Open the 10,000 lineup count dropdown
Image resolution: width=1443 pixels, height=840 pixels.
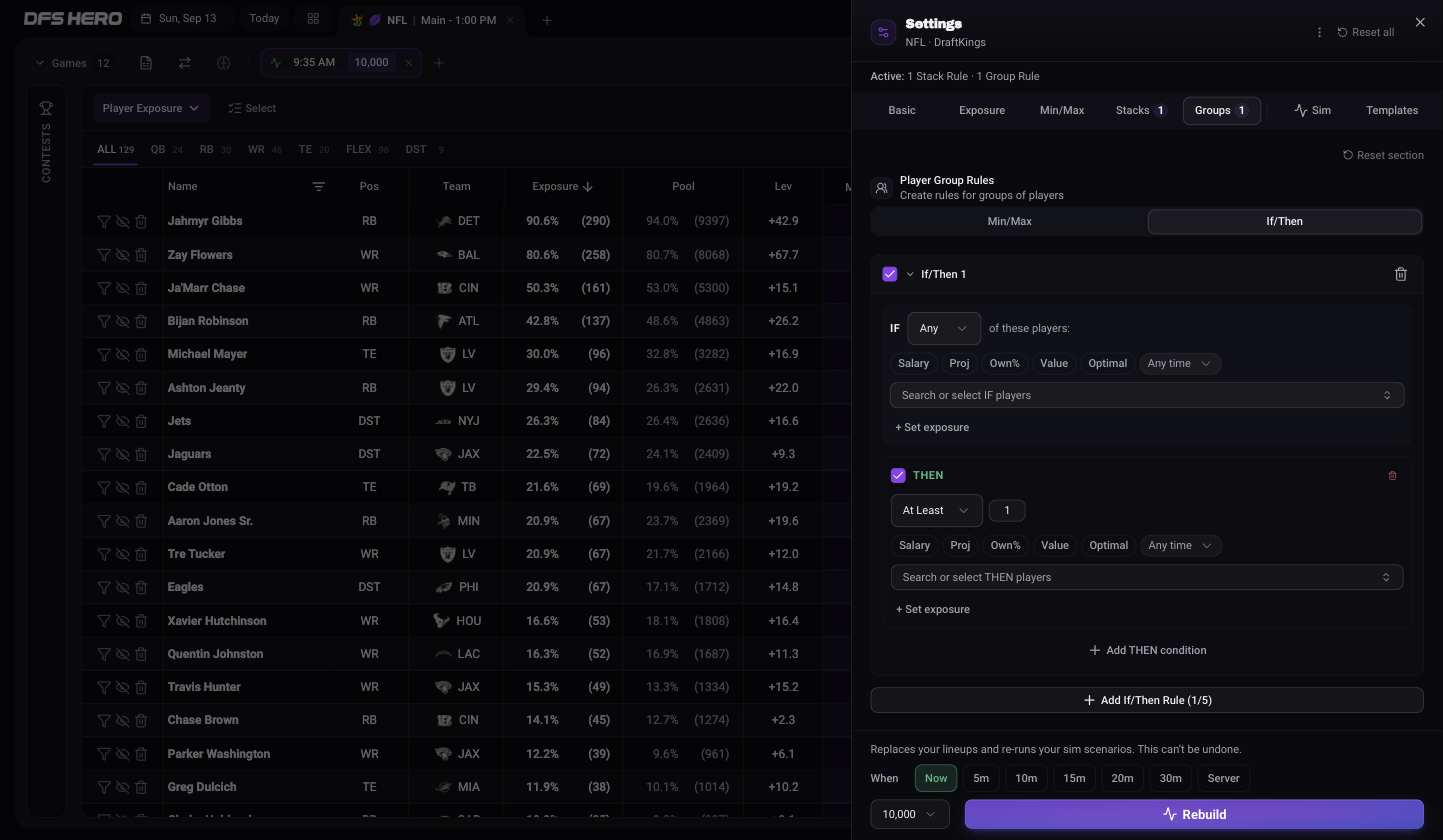point(909,814)
